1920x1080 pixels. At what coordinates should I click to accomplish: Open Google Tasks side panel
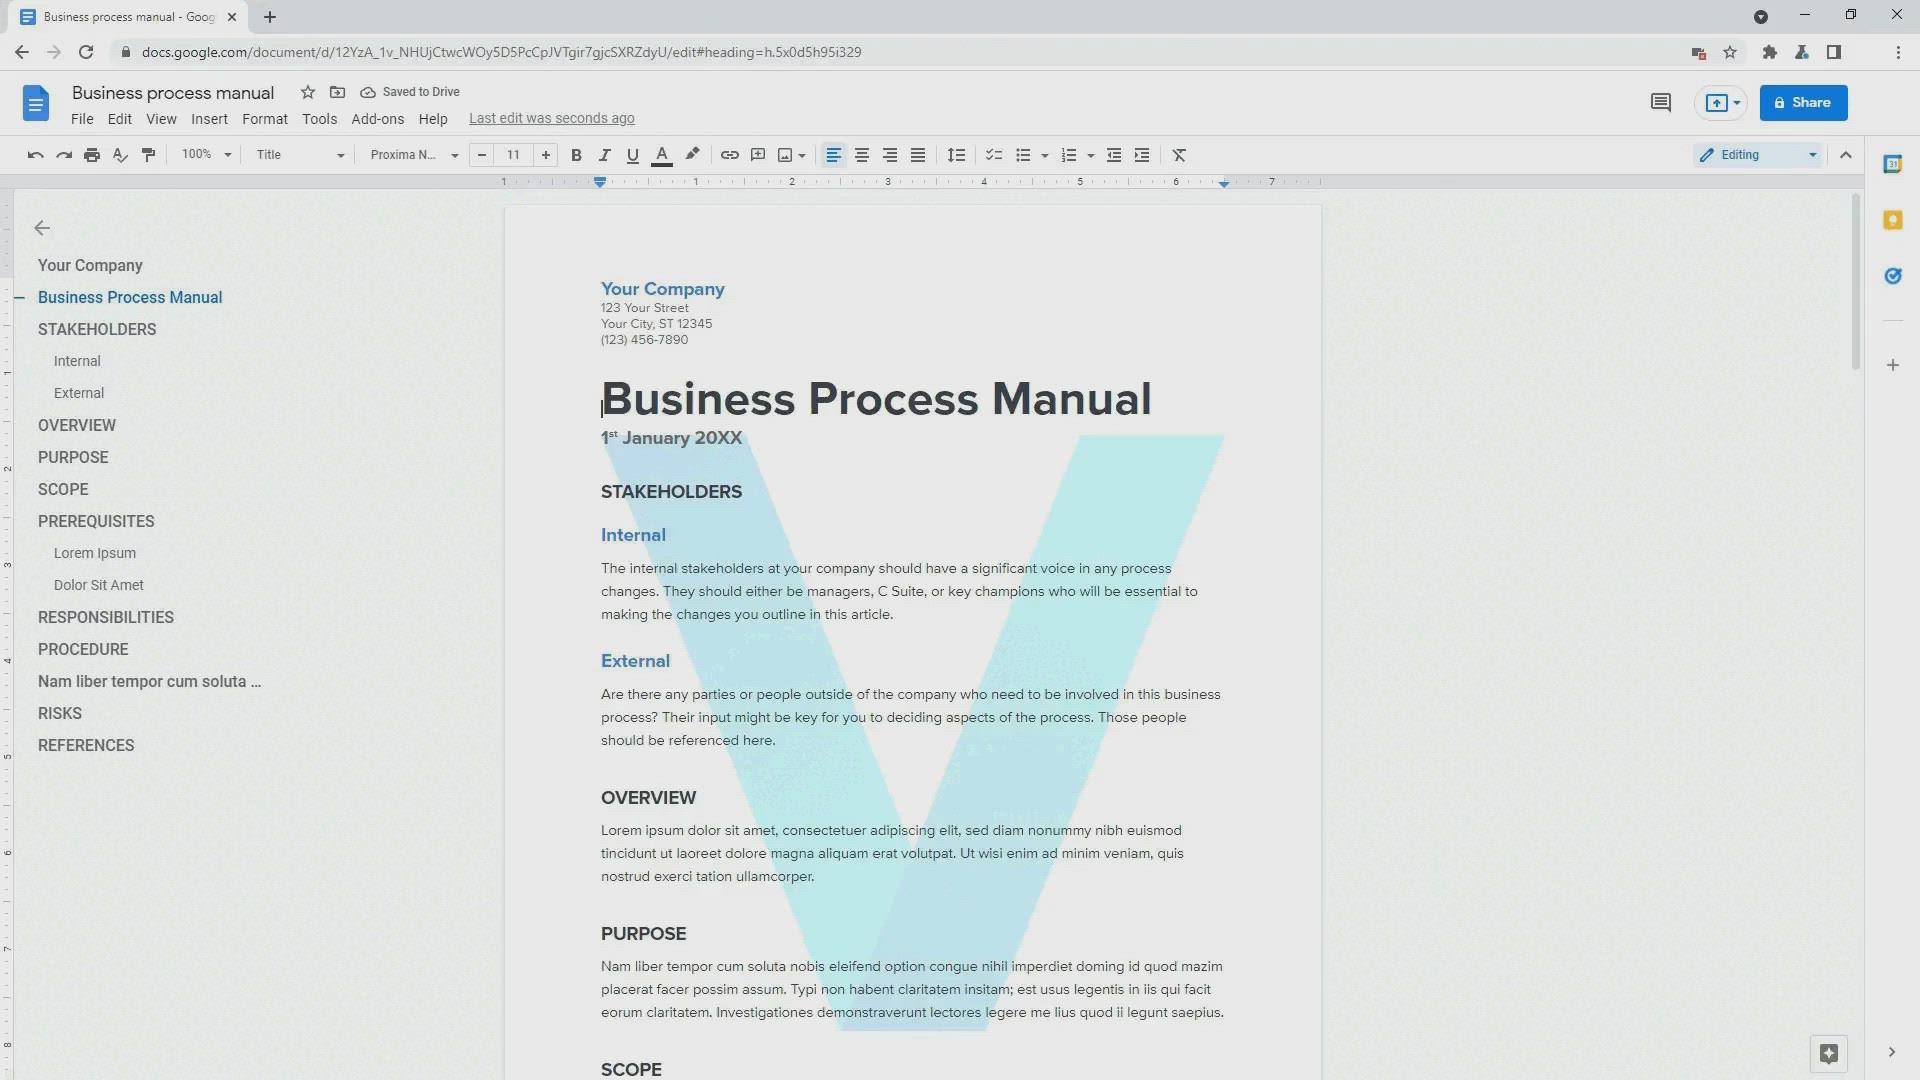1892,276
